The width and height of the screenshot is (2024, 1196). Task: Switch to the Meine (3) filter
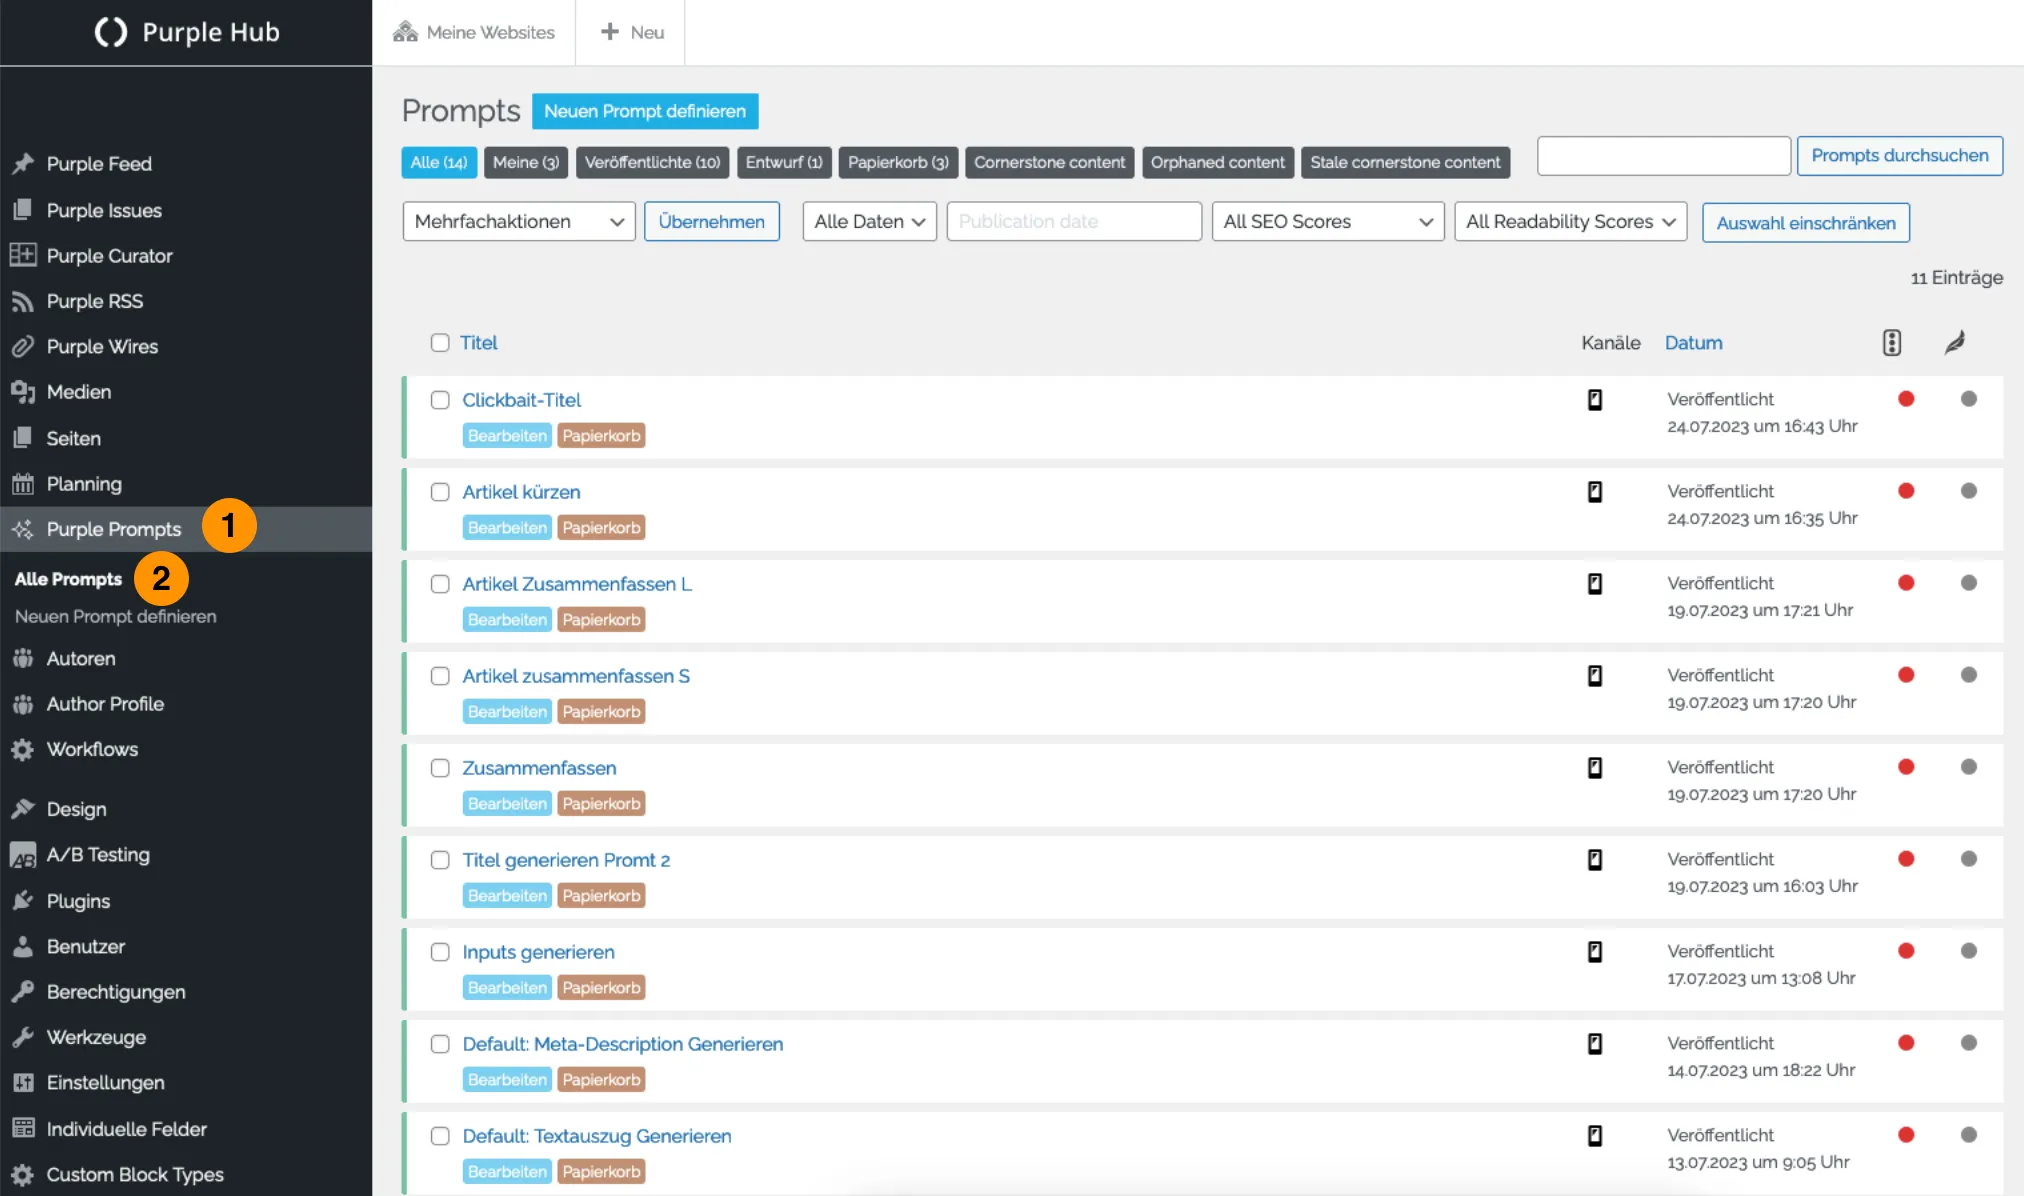click(x=526, y=162)
